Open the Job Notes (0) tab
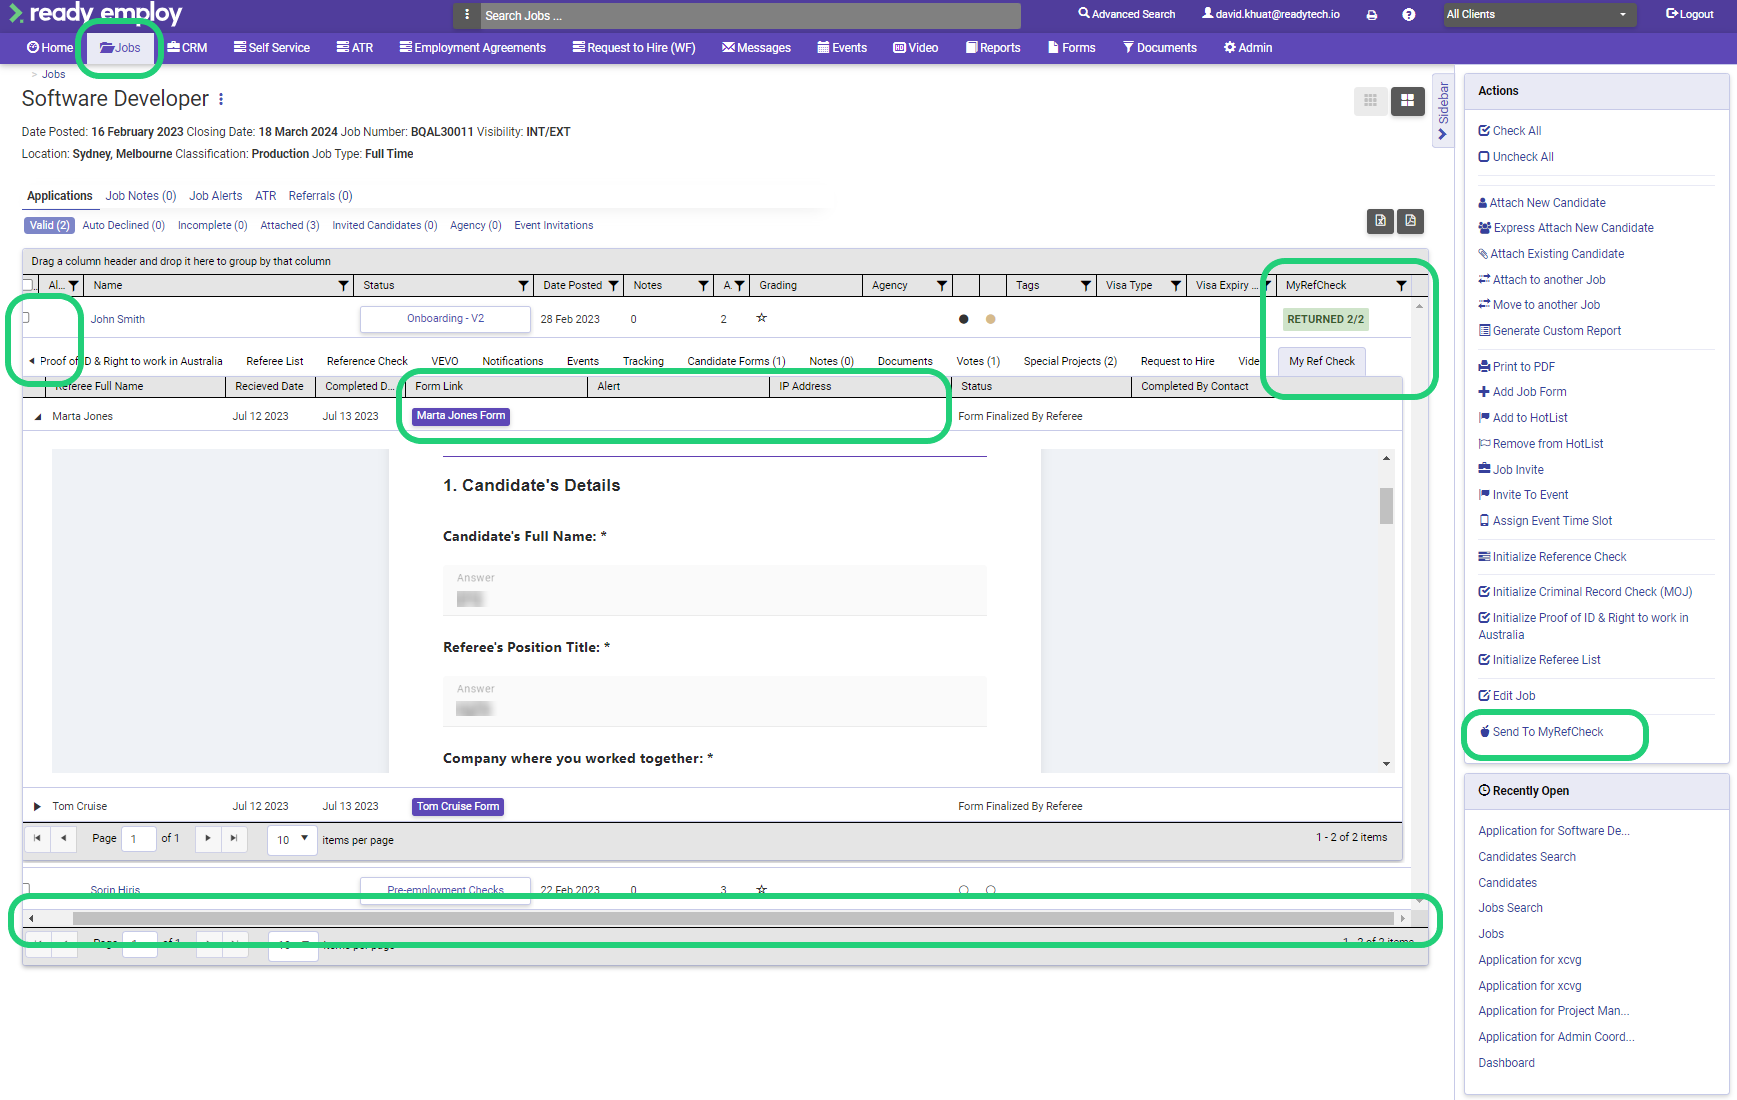Image resolution: width=1737 pixels, height=1100 pixels. pyautogui.click(x=141, y=196)
